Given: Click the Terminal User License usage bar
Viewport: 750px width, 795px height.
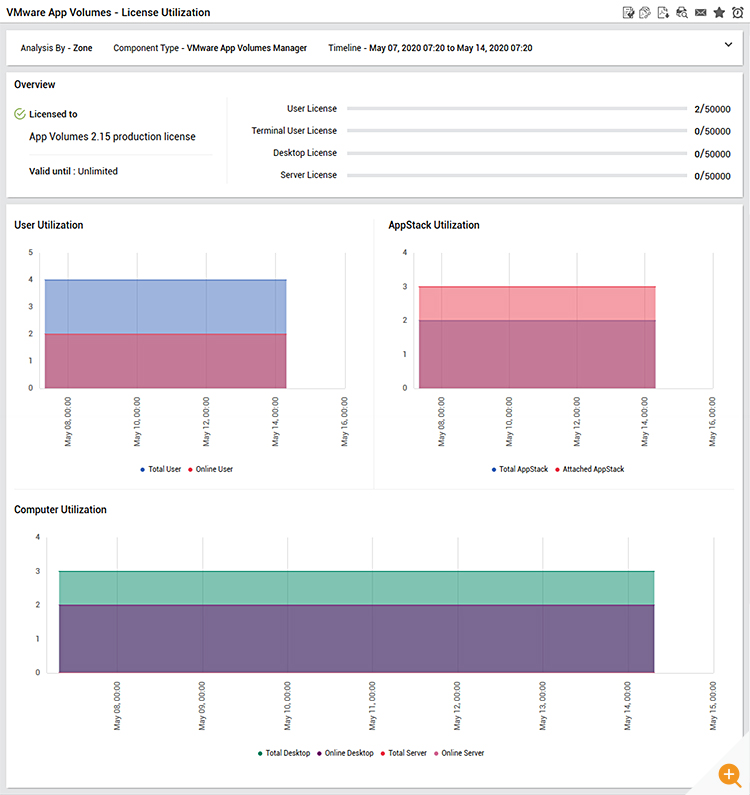Looking at the screenshot, I should [x=517, y=131].
